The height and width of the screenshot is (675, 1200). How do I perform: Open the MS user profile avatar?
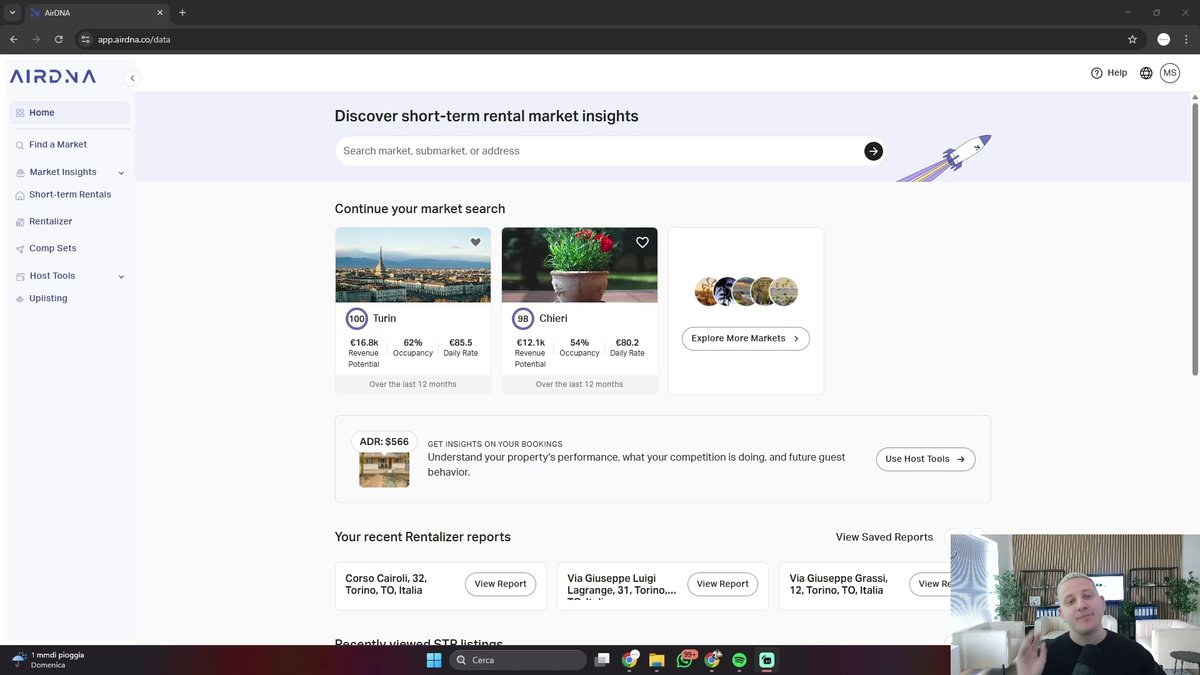coord(1169,73)
